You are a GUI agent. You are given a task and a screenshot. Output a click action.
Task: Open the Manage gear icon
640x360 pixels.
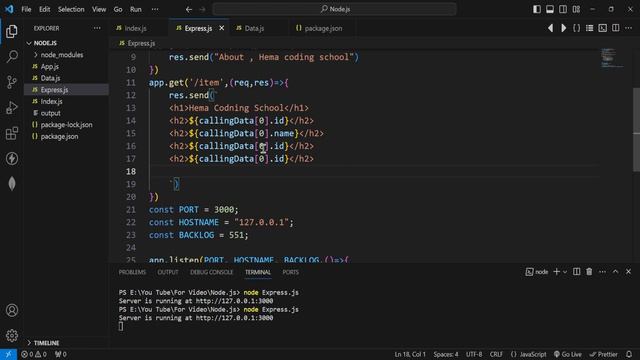click(x=12, y=336)
